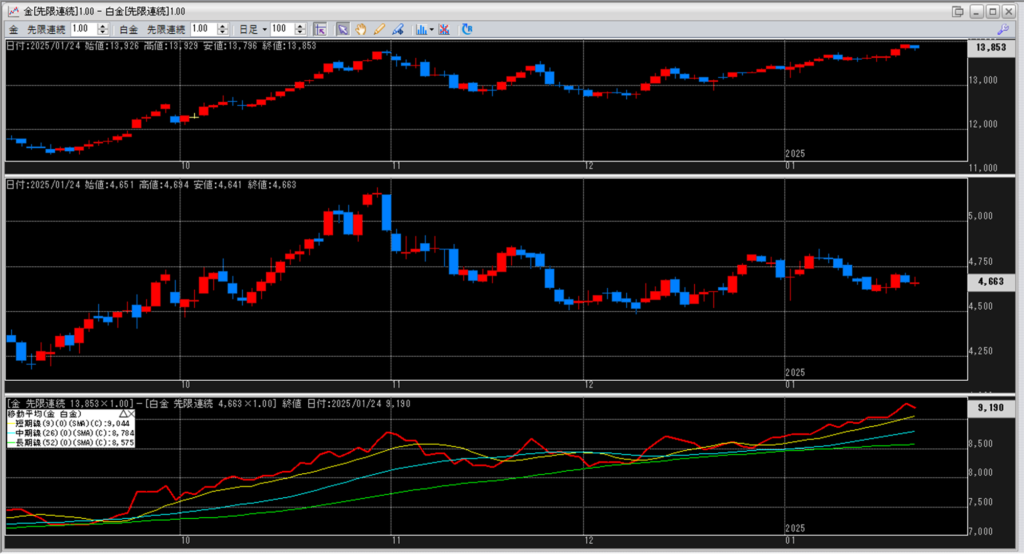Click the bar-chart technical indicator icon

pyautogui.click(x=421, y=29)
